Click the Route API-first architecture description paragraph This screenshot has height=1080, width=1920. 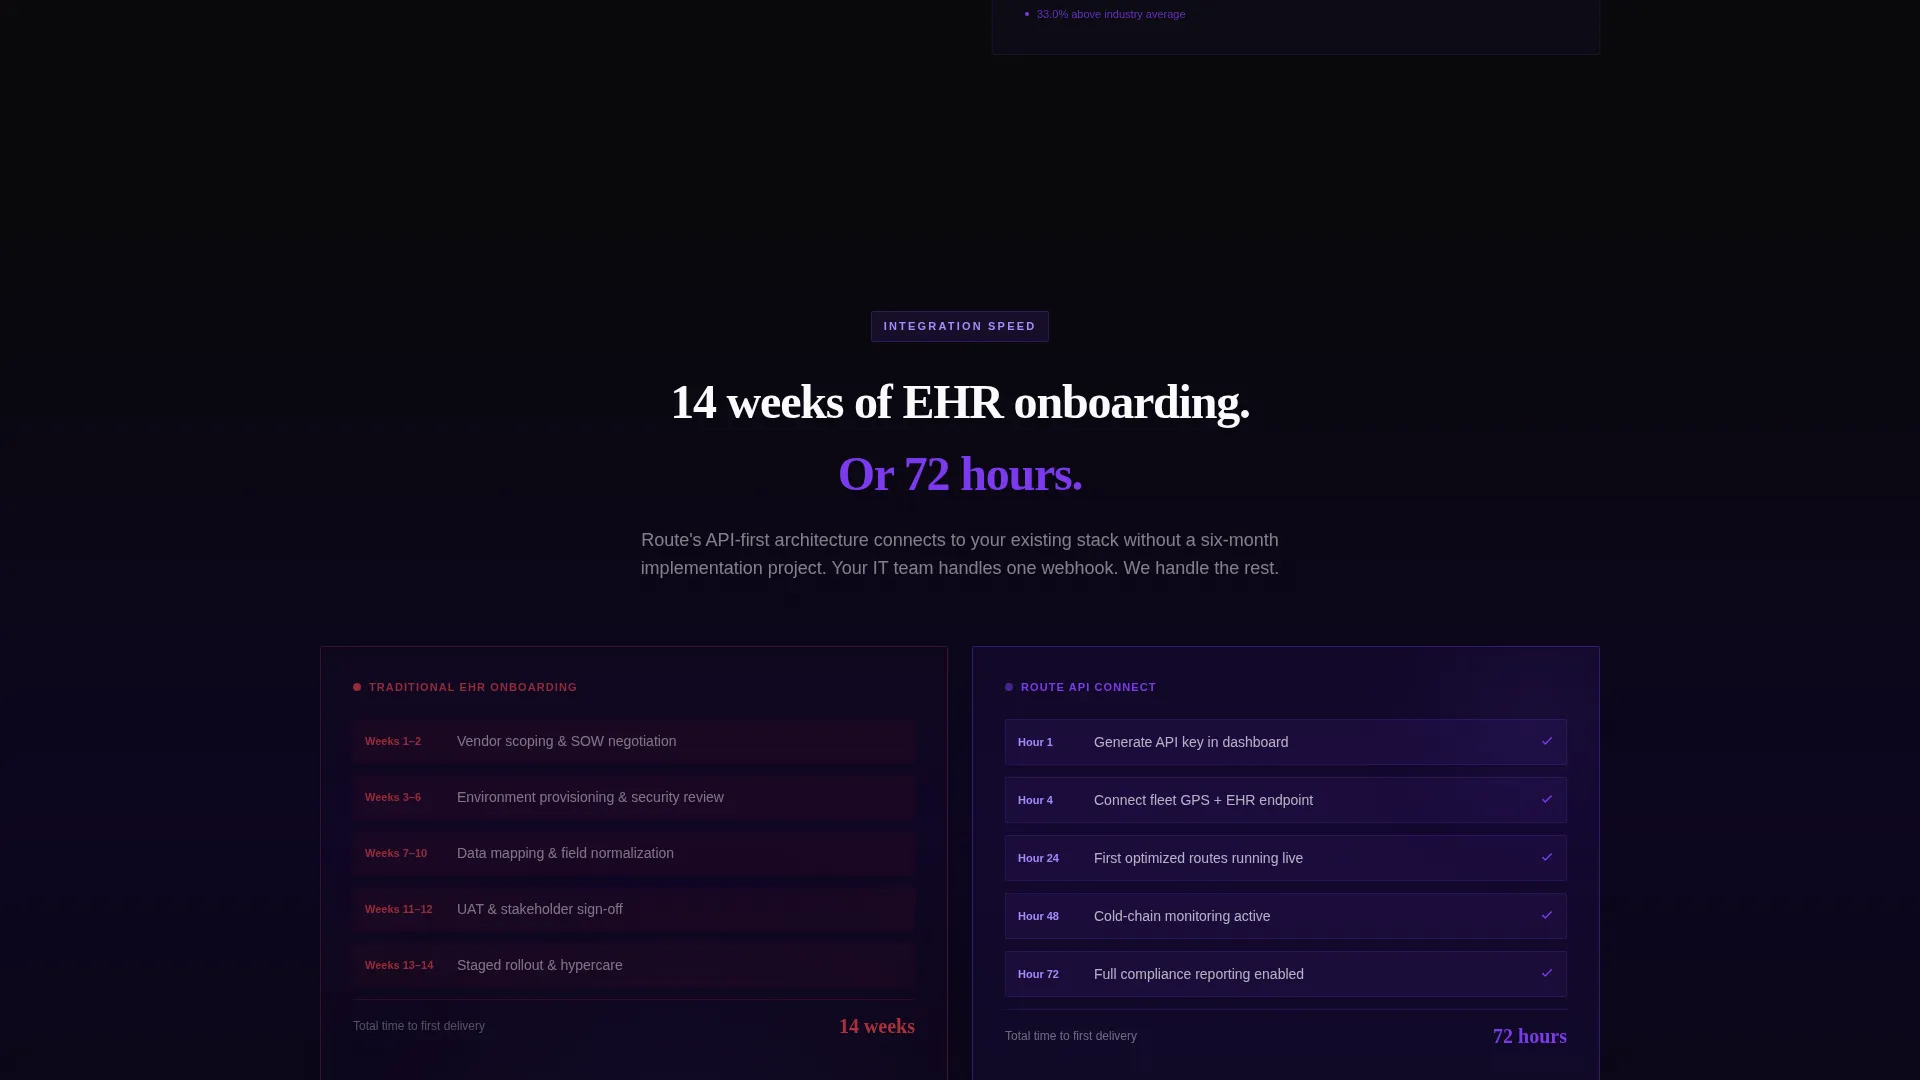960,554
